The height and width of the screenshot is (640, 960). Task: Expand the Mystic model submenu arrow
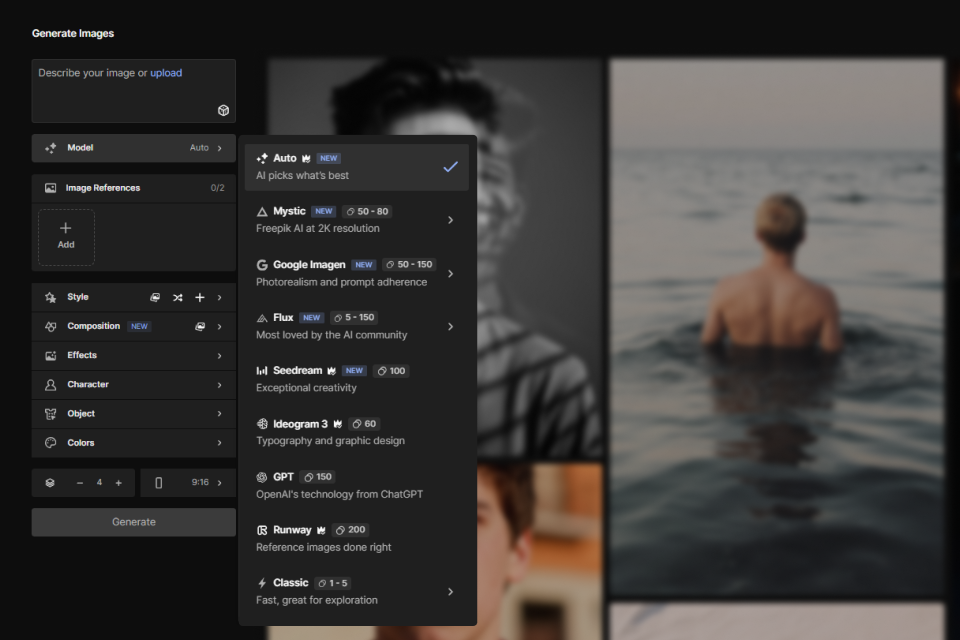point(450,220)
